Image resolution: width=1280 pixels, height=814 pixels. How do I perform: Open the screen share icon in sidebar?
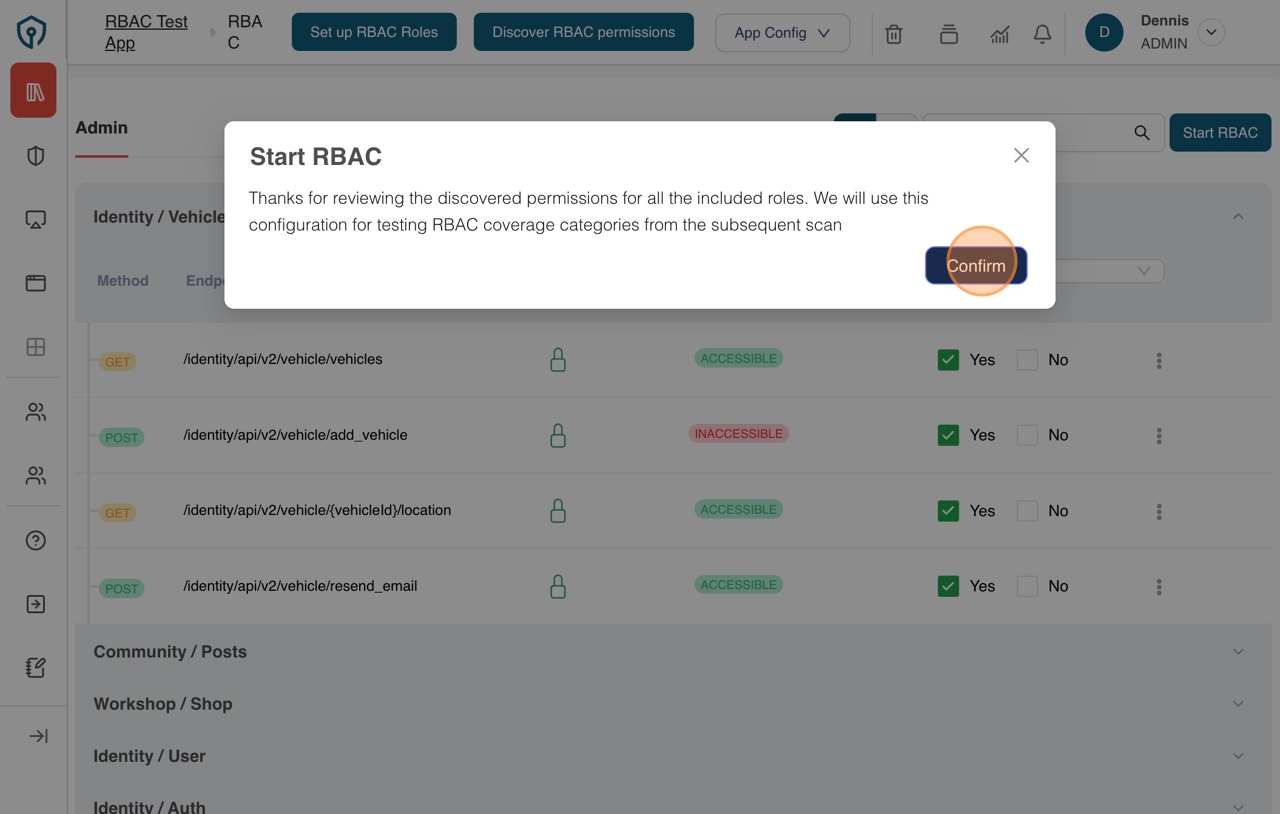[x=33, y=219]
